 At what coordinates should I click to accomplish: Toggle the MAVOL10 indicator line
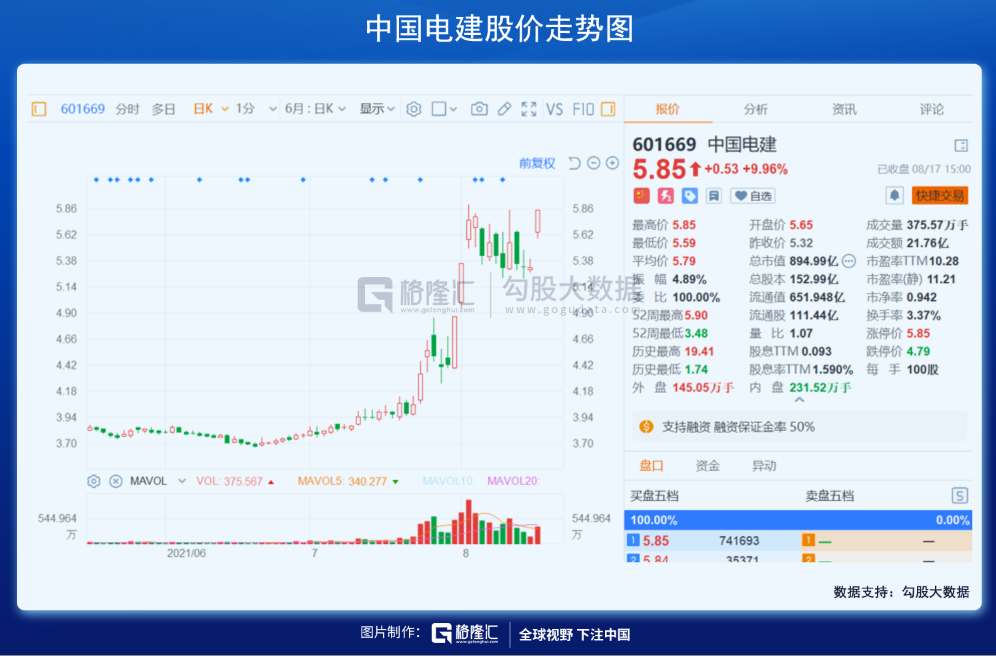(x=448, y=481)
